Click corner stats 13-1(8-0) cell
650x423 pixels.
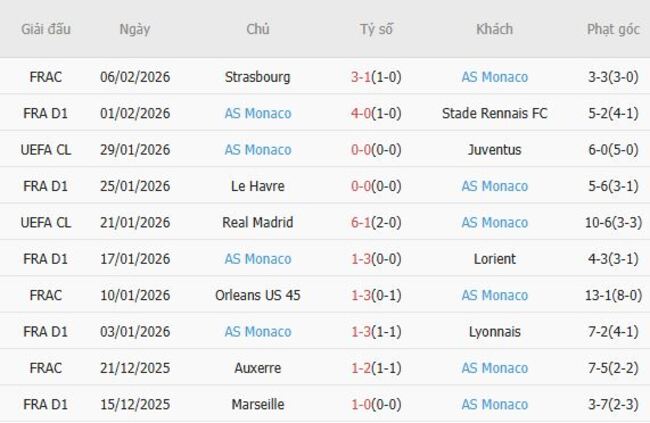(613, 295)
